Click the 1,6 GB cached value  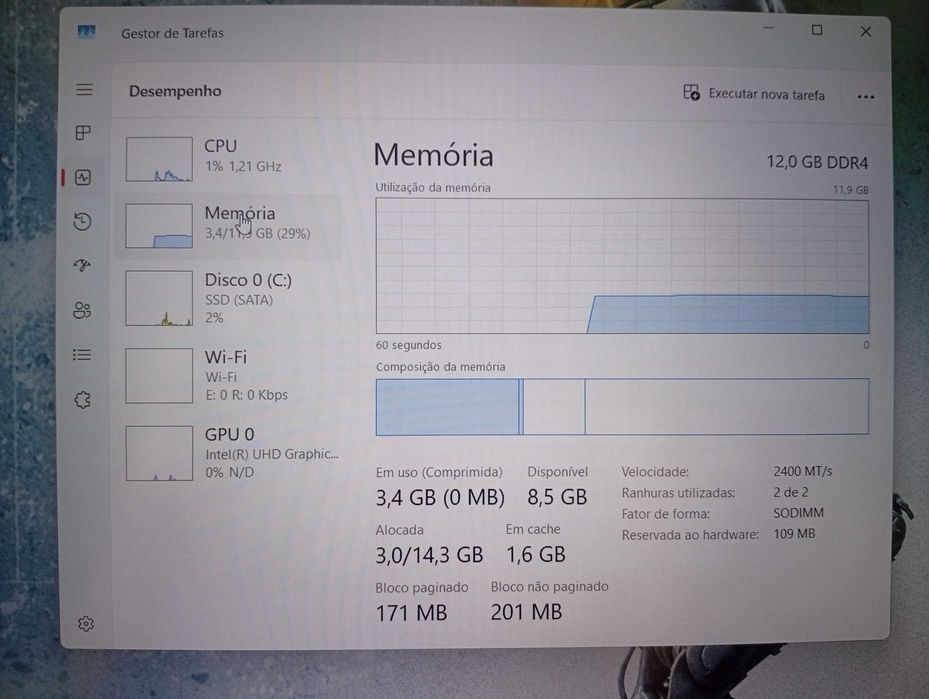click(x=536, y=554)
